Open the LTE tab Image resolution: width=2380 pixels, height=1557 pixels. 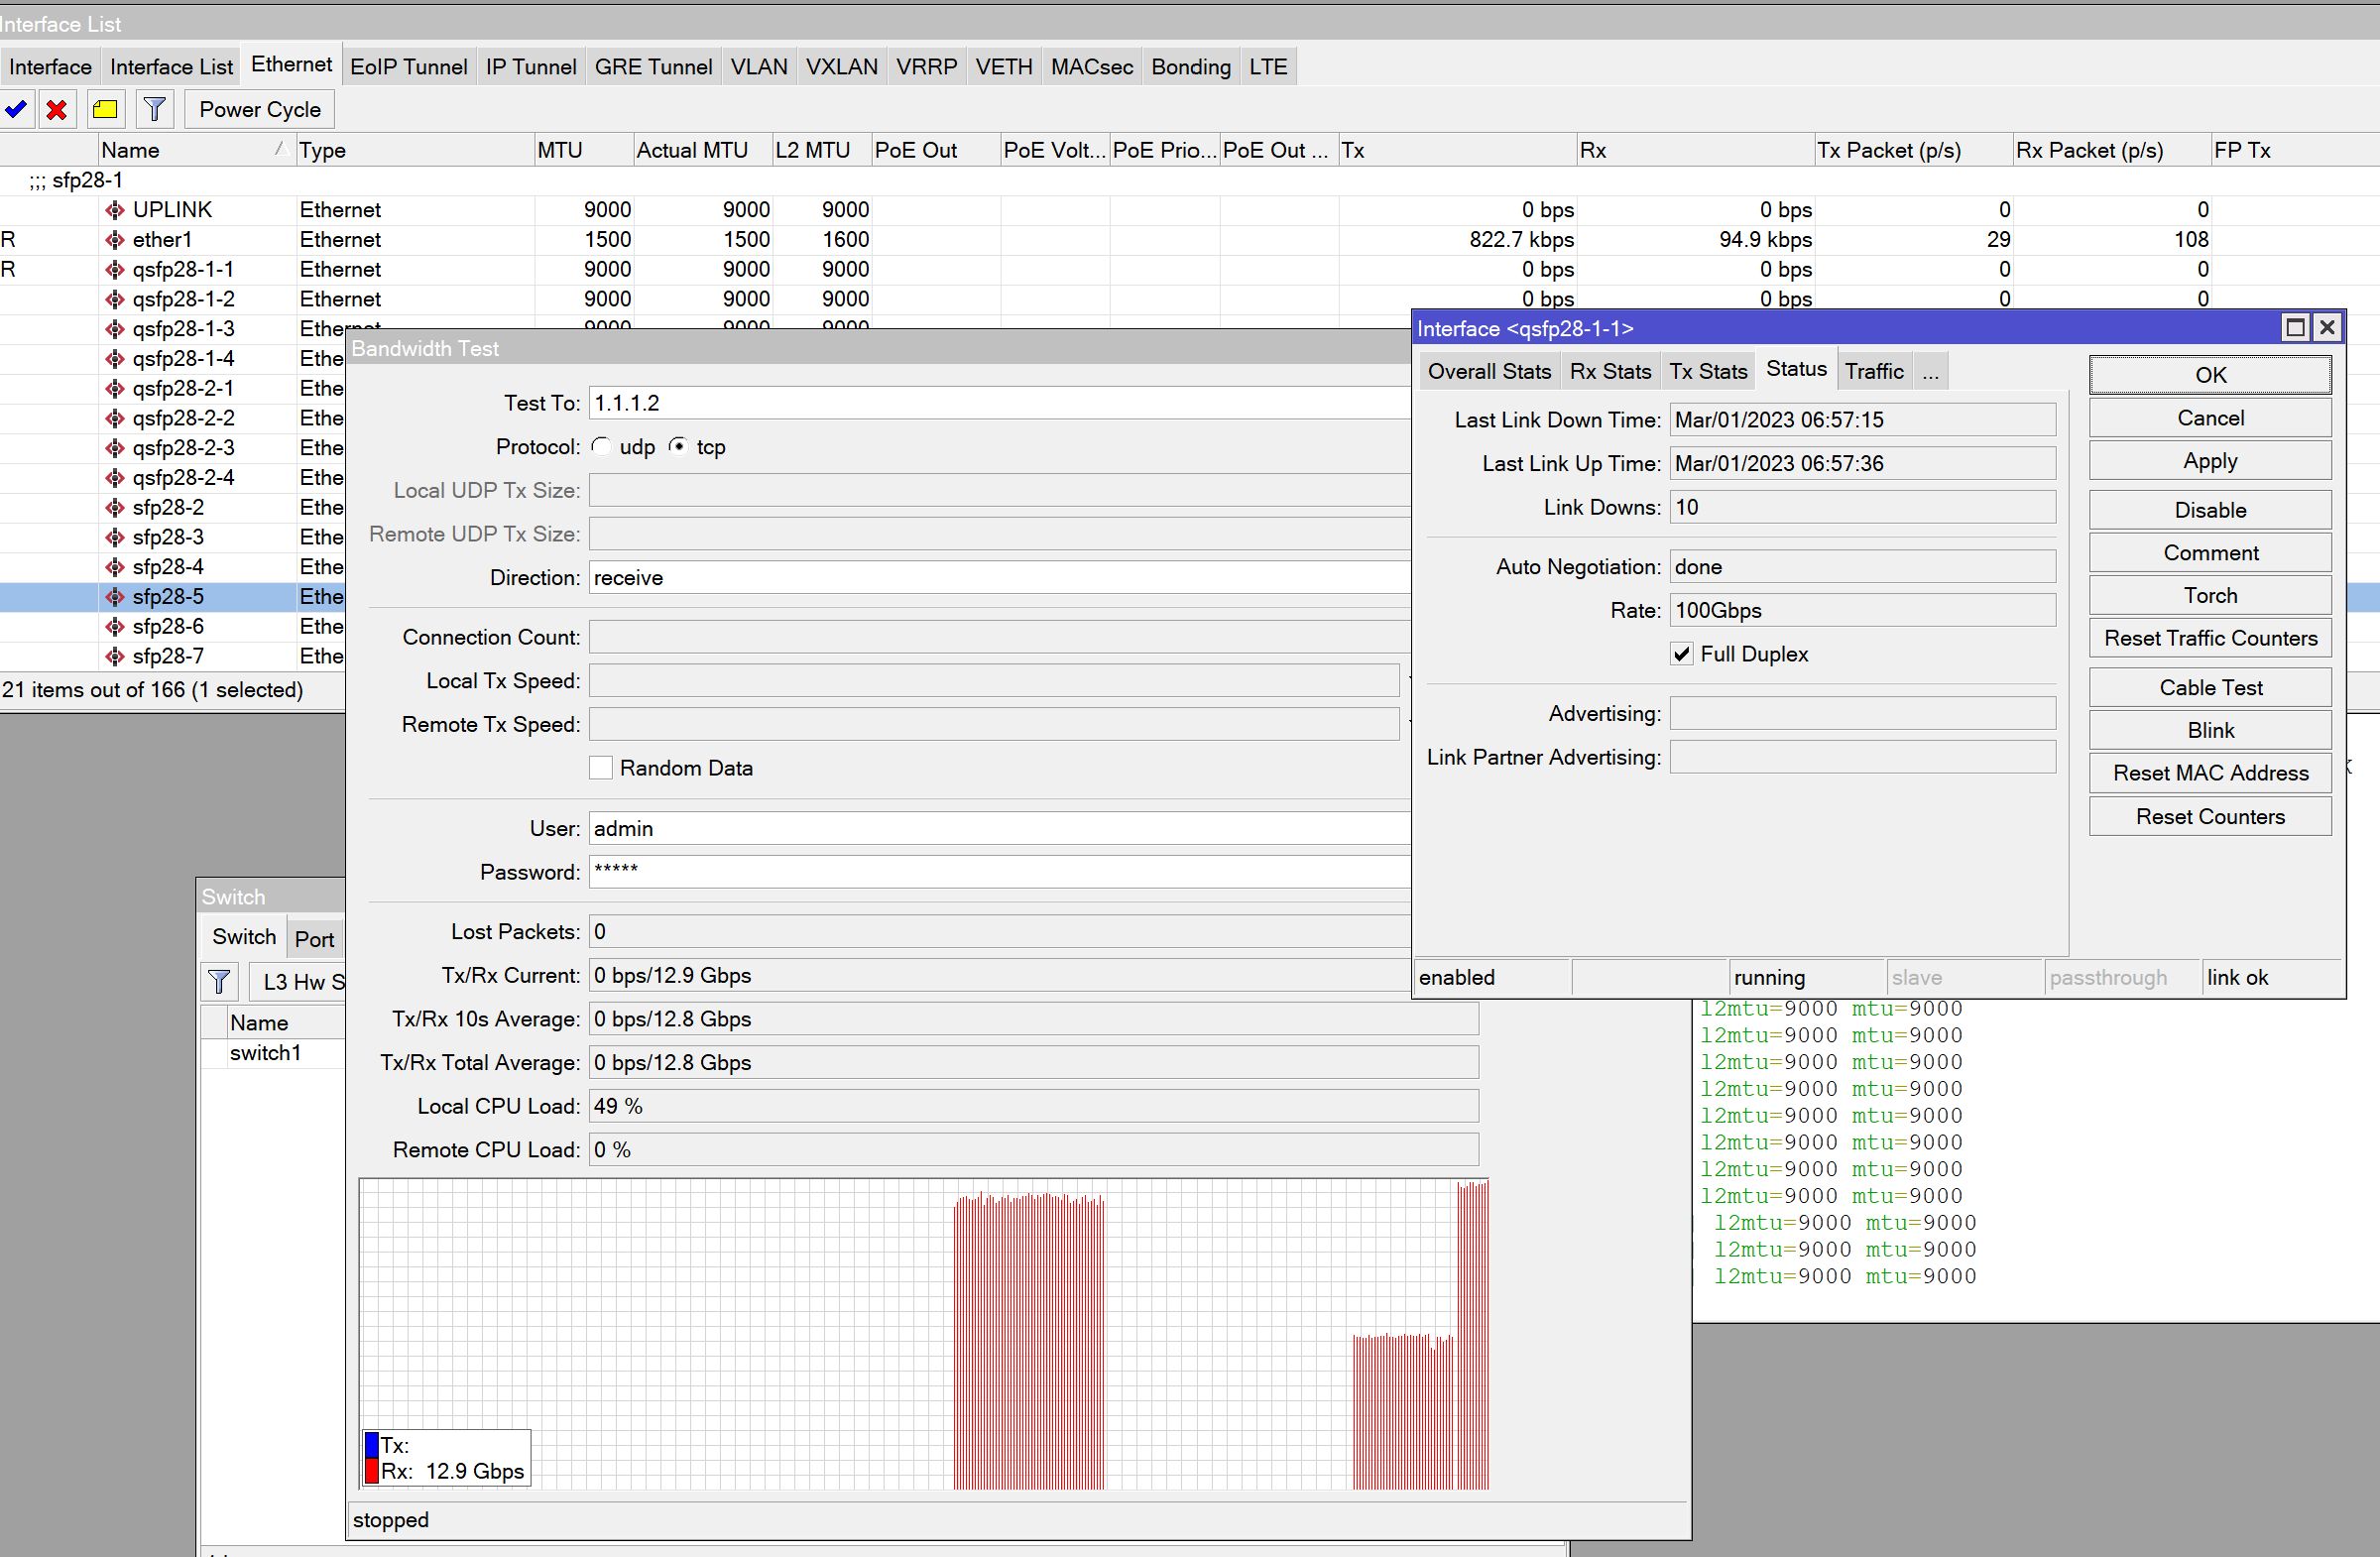1267,67
